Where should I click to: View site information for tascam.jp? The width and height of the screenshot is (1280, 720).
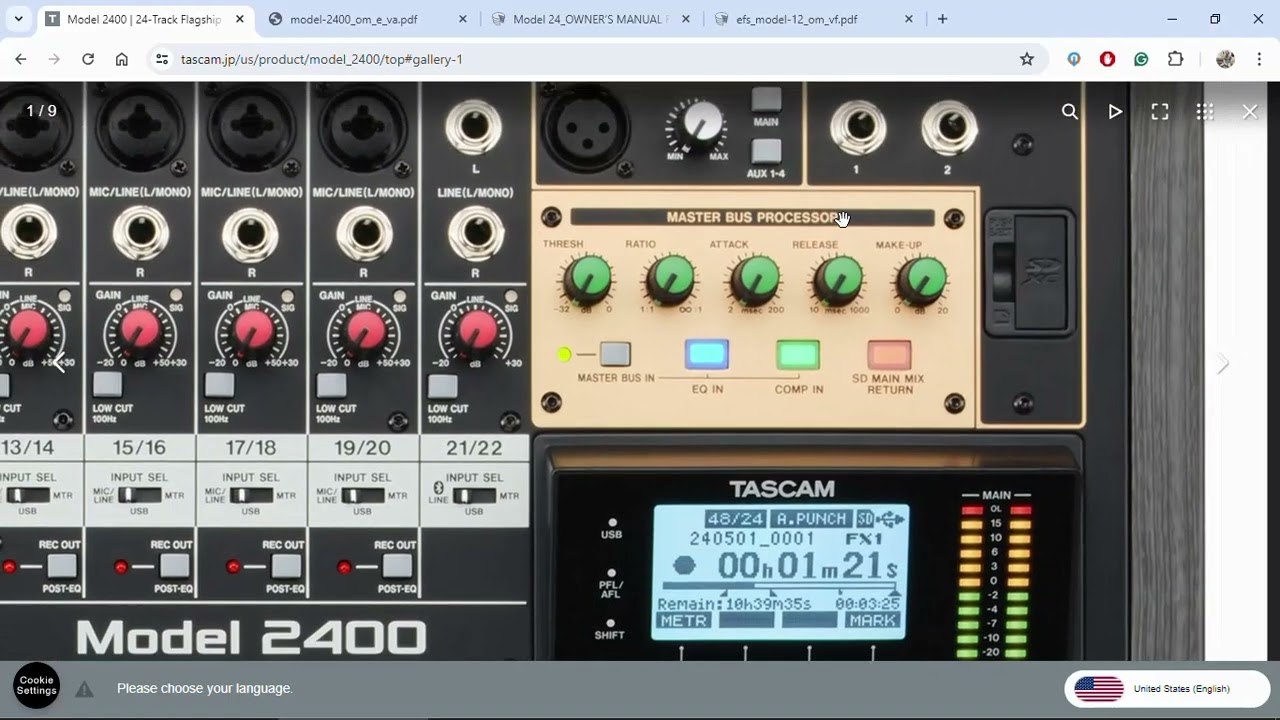[x=162, y=59]
